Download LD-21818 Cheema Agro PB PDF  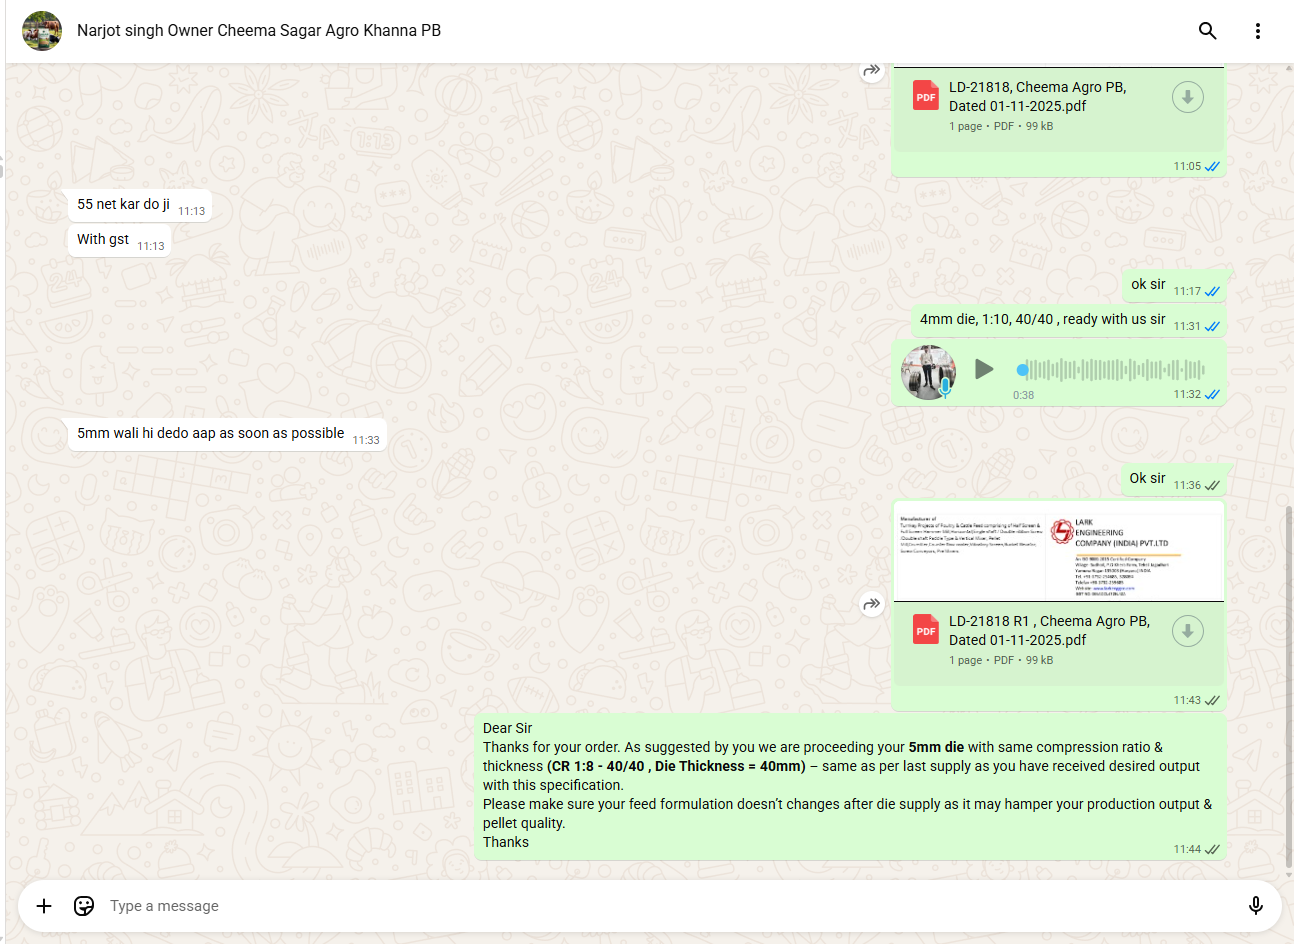1187,98
